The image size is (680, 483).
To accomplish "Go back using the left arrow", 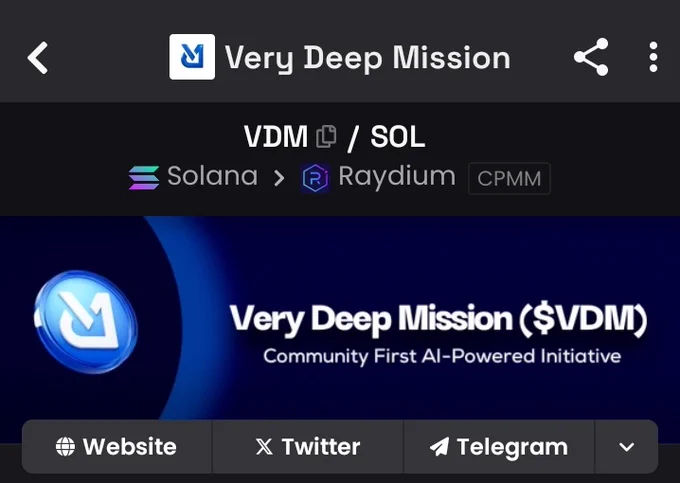I will point(38,58).
